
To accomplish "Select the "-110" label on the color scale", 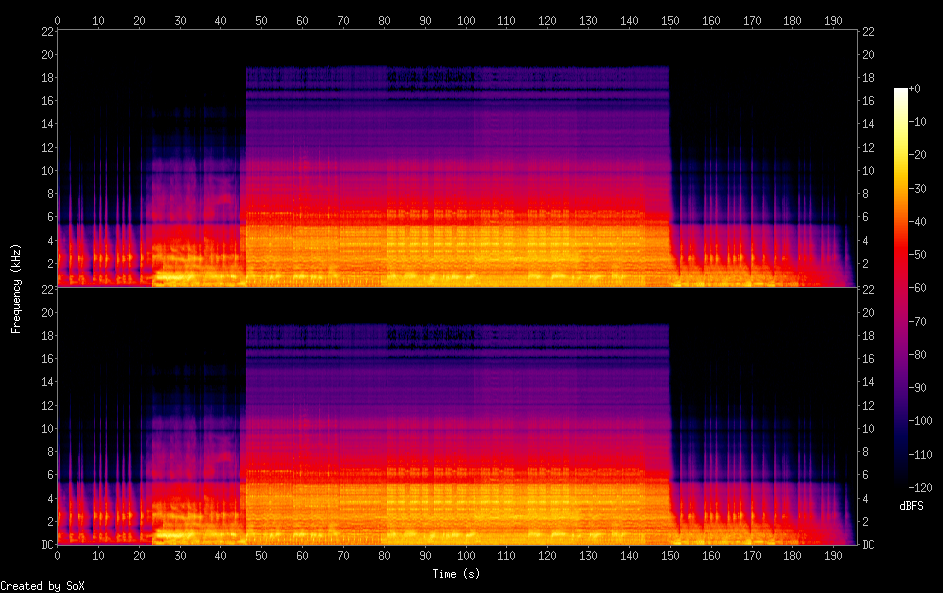I will pyautogui.click(x=920, y=454).
